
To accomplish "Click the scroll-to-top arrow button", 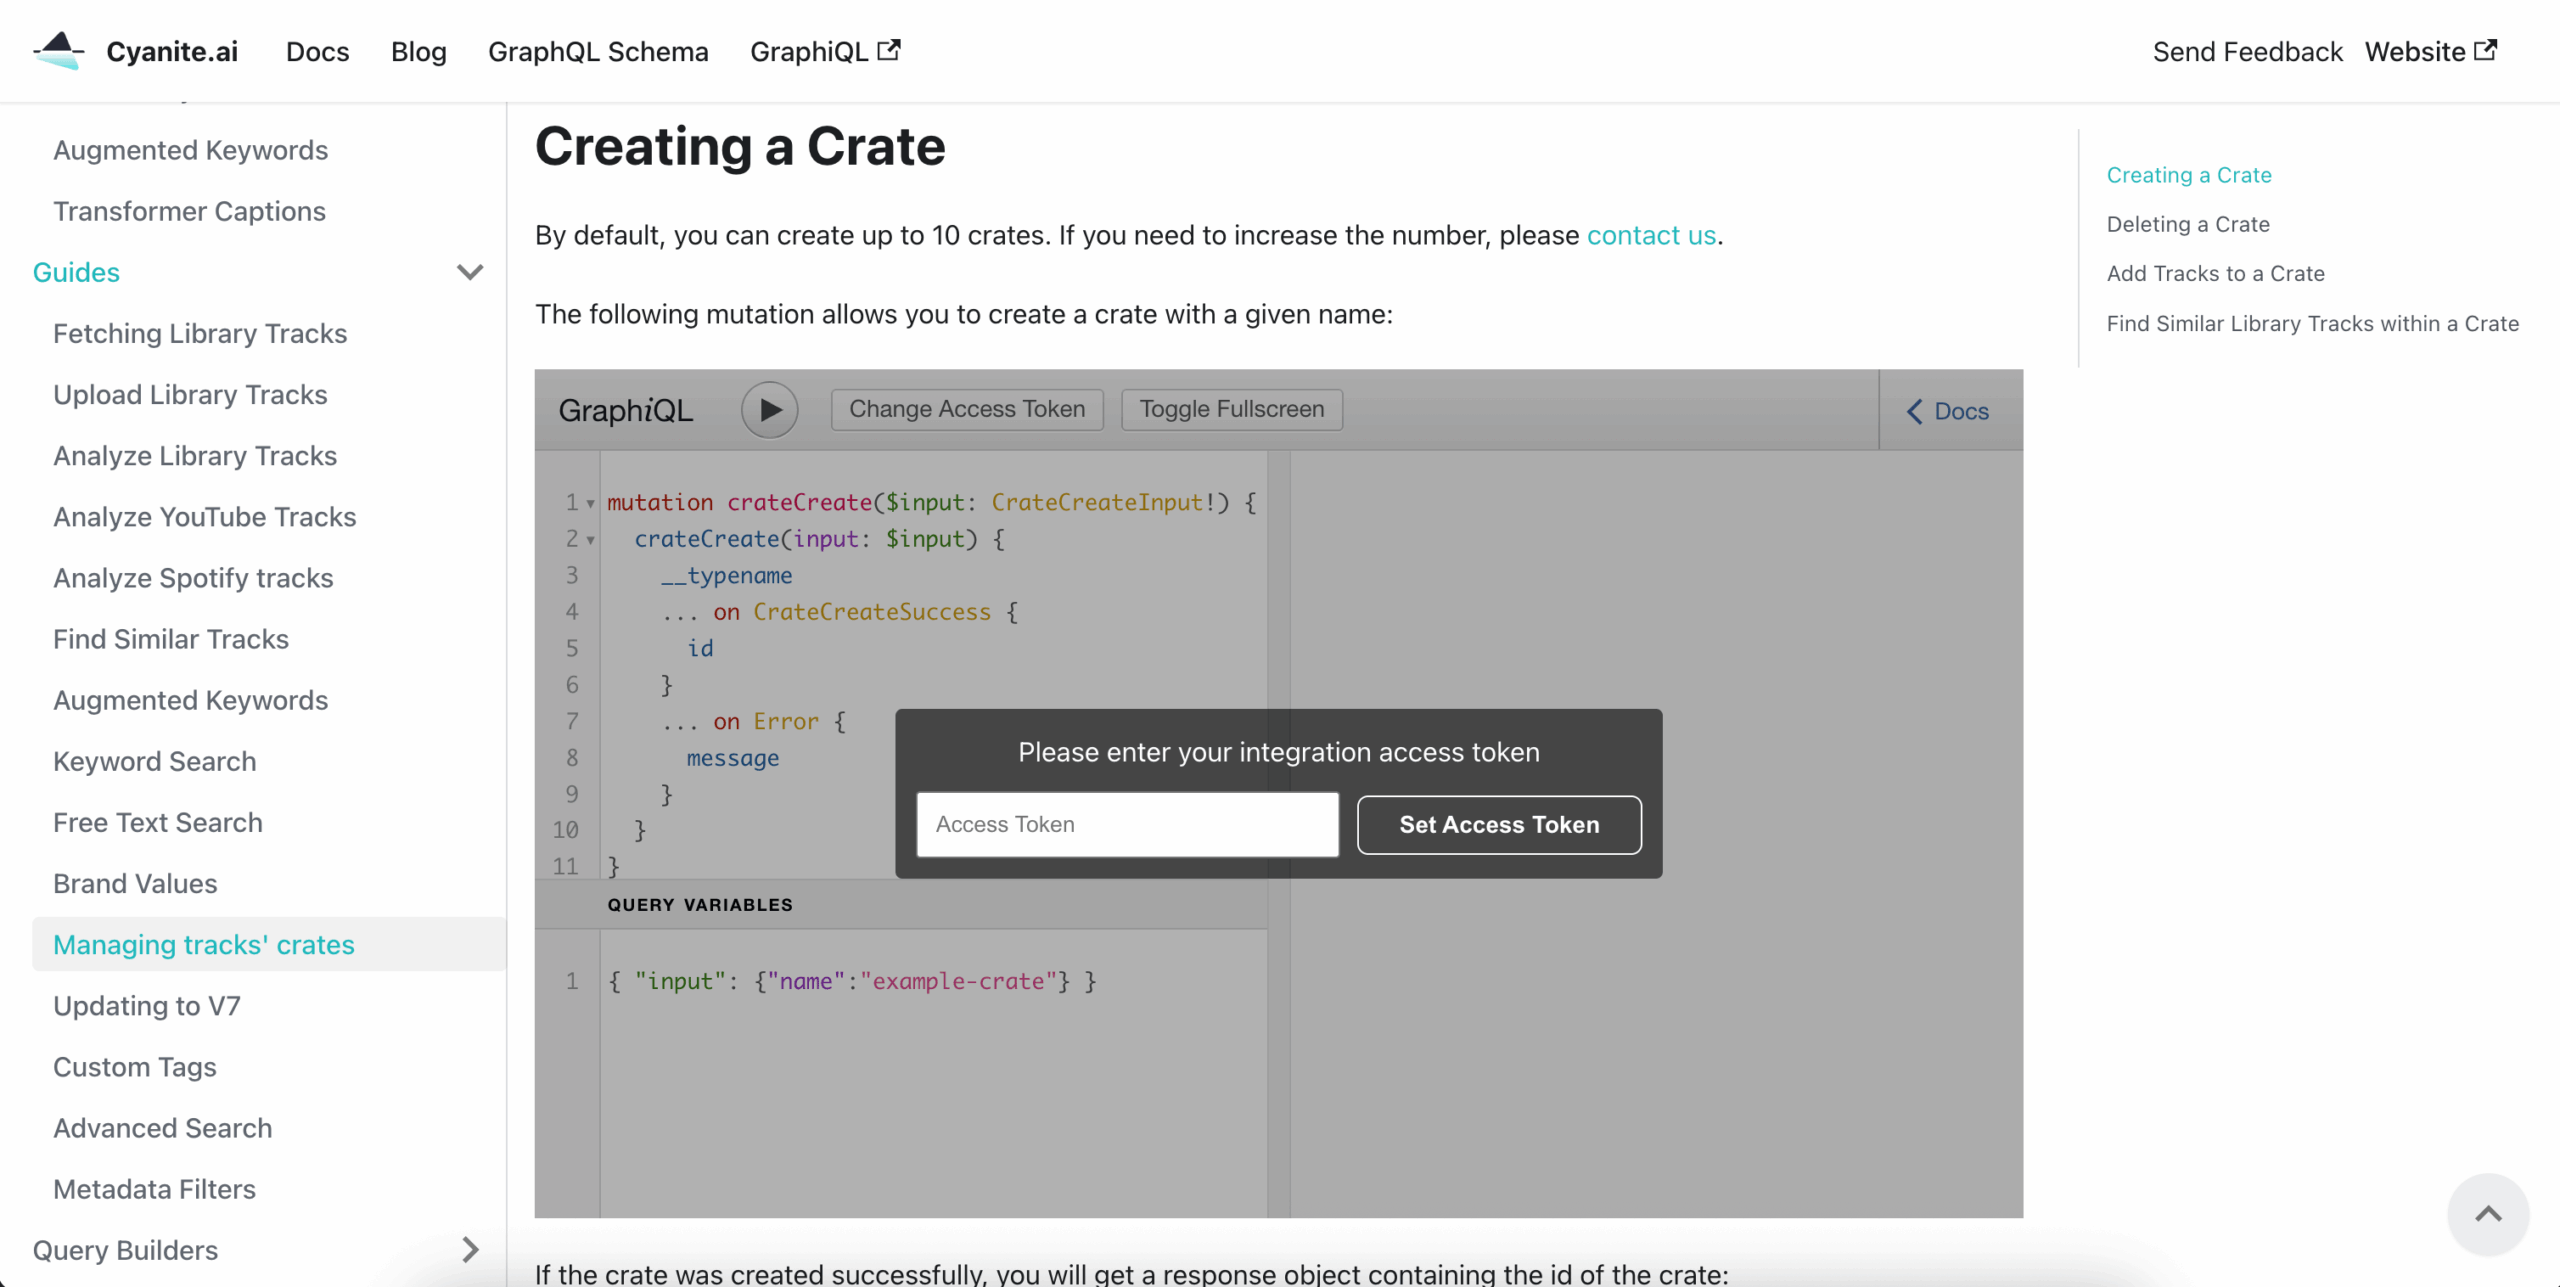I will coord(2489,1214).
